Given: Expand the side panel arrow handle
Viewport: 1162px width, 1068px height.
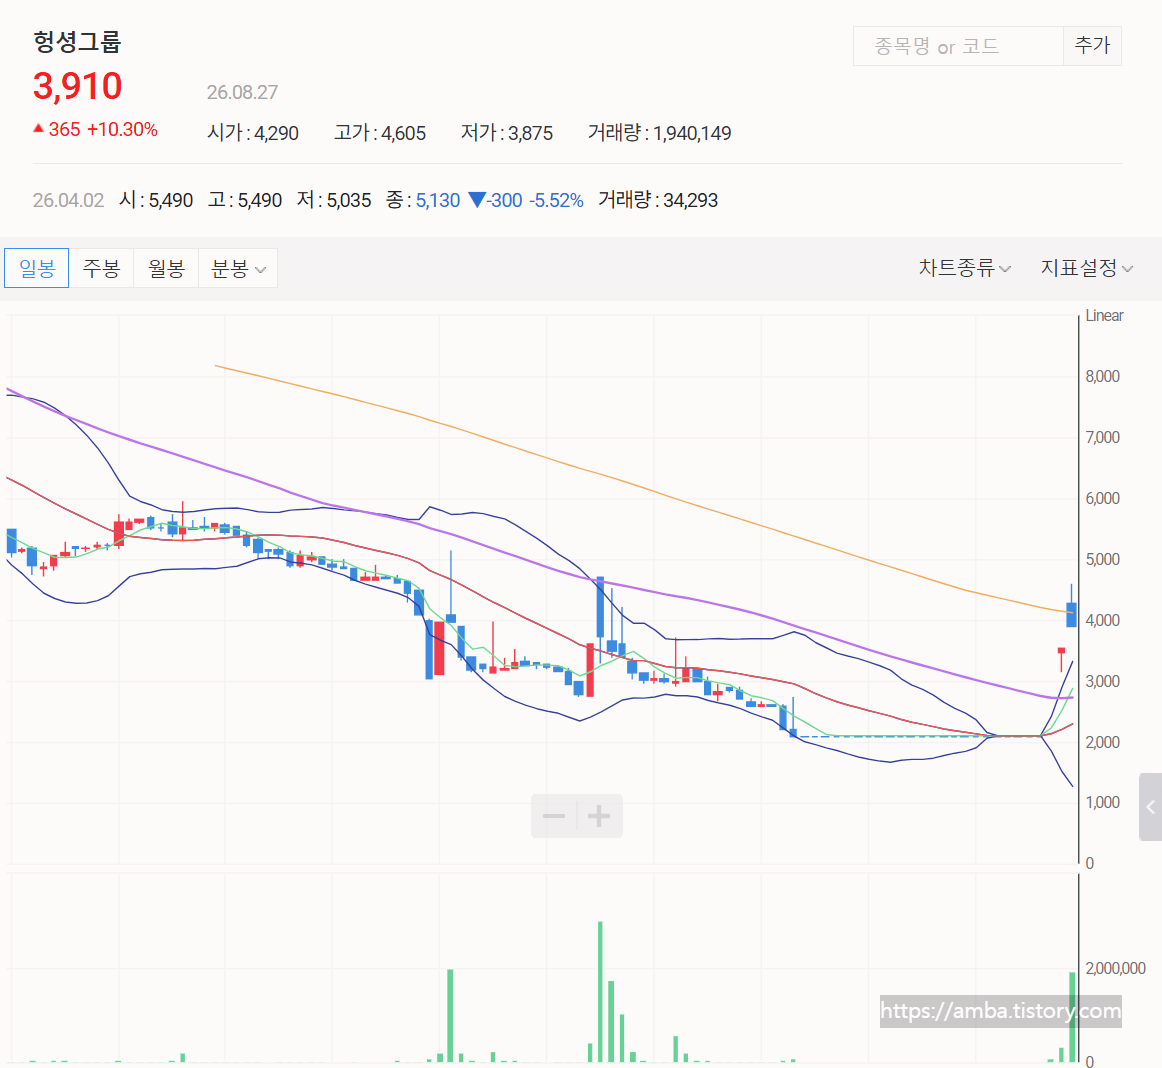Looking at the screenshot, I should tap(1151, 807).
